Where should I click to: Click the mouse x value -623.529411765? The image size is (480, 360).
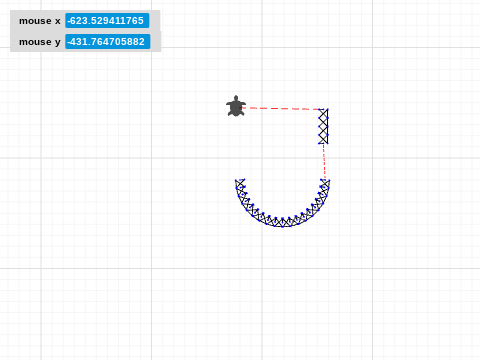pyautogui.click(x=107, y=21)
